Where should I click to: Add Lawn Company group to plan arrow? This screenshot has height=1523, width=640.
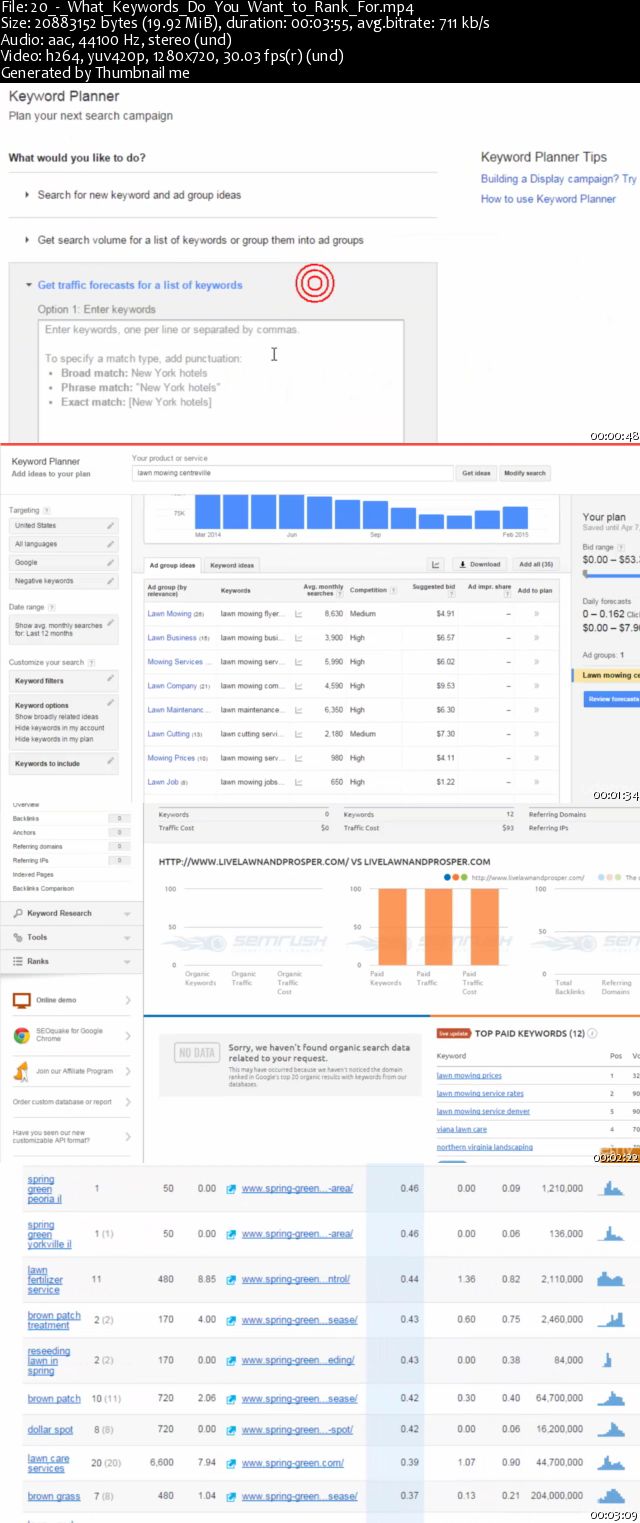click(536, 686)
